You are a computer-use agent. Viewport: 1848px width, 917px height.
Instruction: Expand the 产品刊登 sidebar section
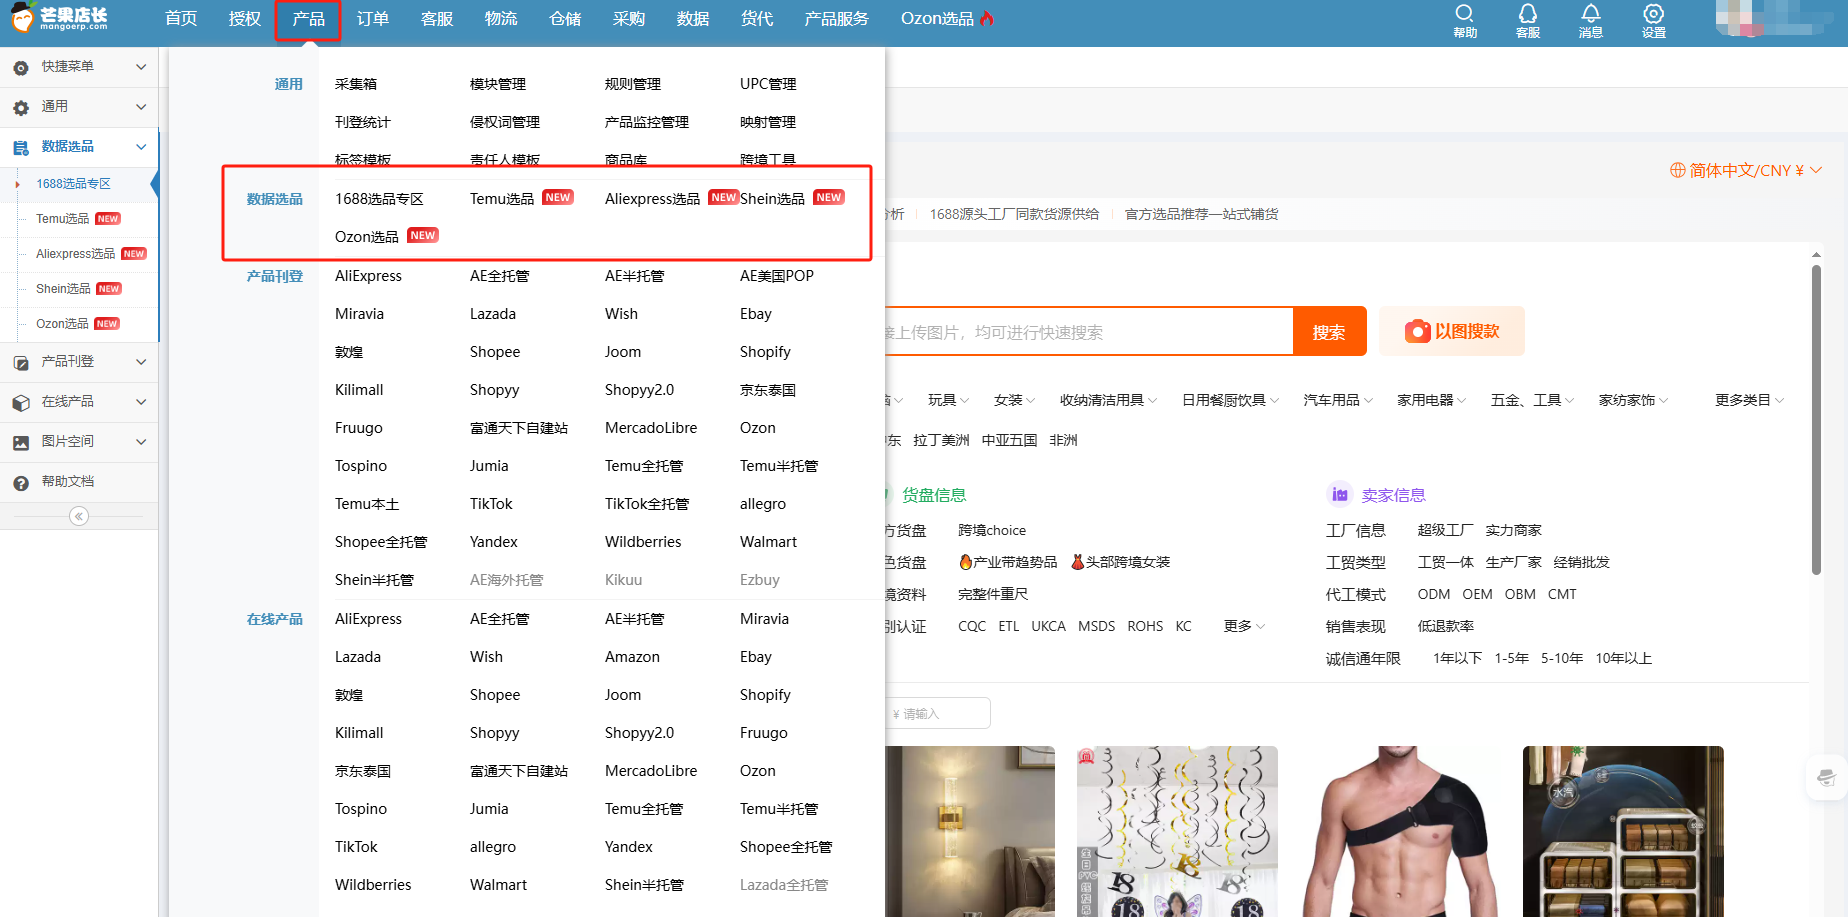pyautogui.click(x=79, y=362)
